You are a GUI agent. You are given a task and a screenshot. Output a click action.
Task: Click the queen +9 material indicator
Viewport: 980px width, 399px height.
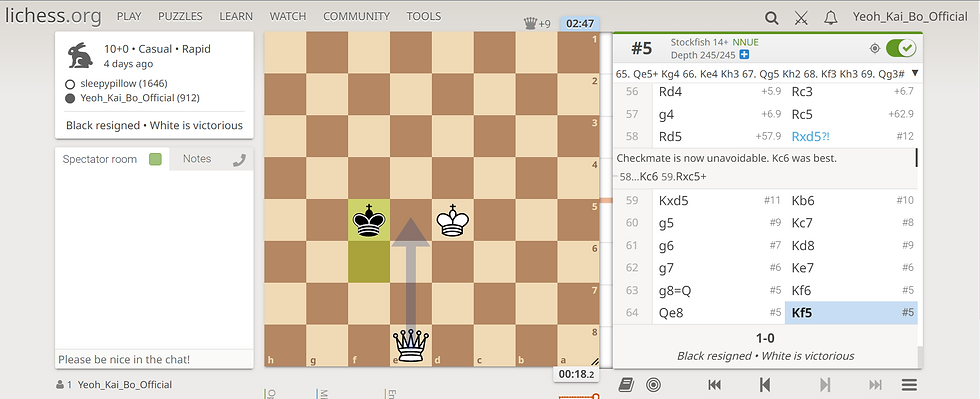point(538,24)
